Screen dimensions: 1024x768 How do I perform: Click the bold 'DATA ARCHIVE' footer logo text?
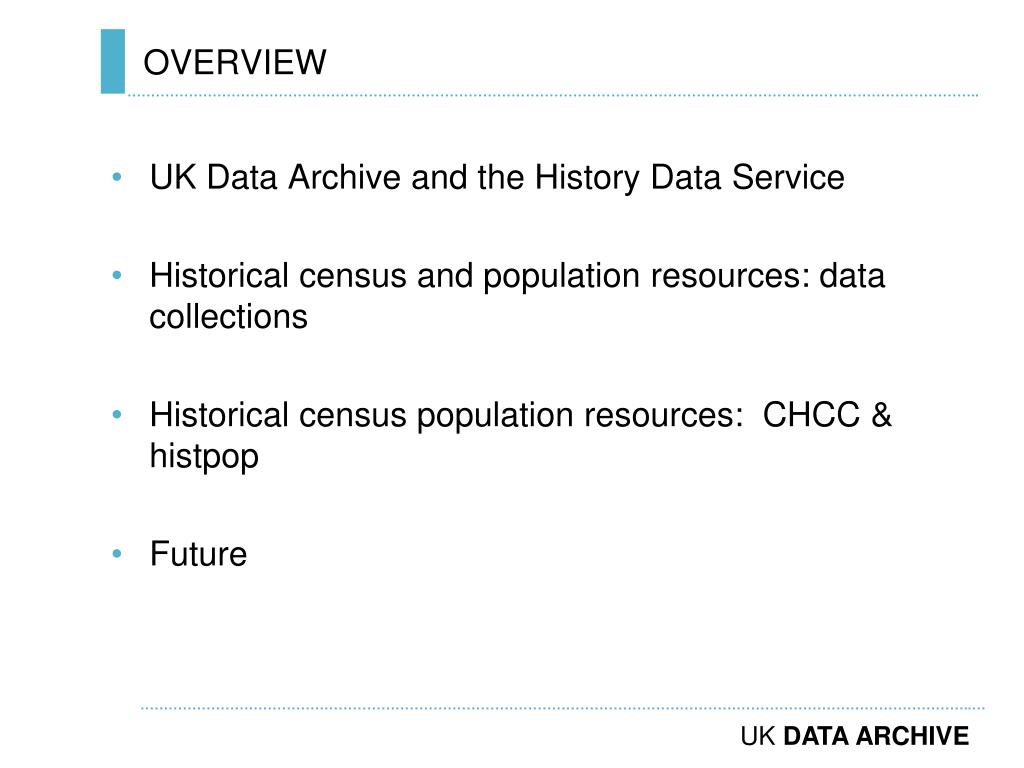[x=876, y=736]
